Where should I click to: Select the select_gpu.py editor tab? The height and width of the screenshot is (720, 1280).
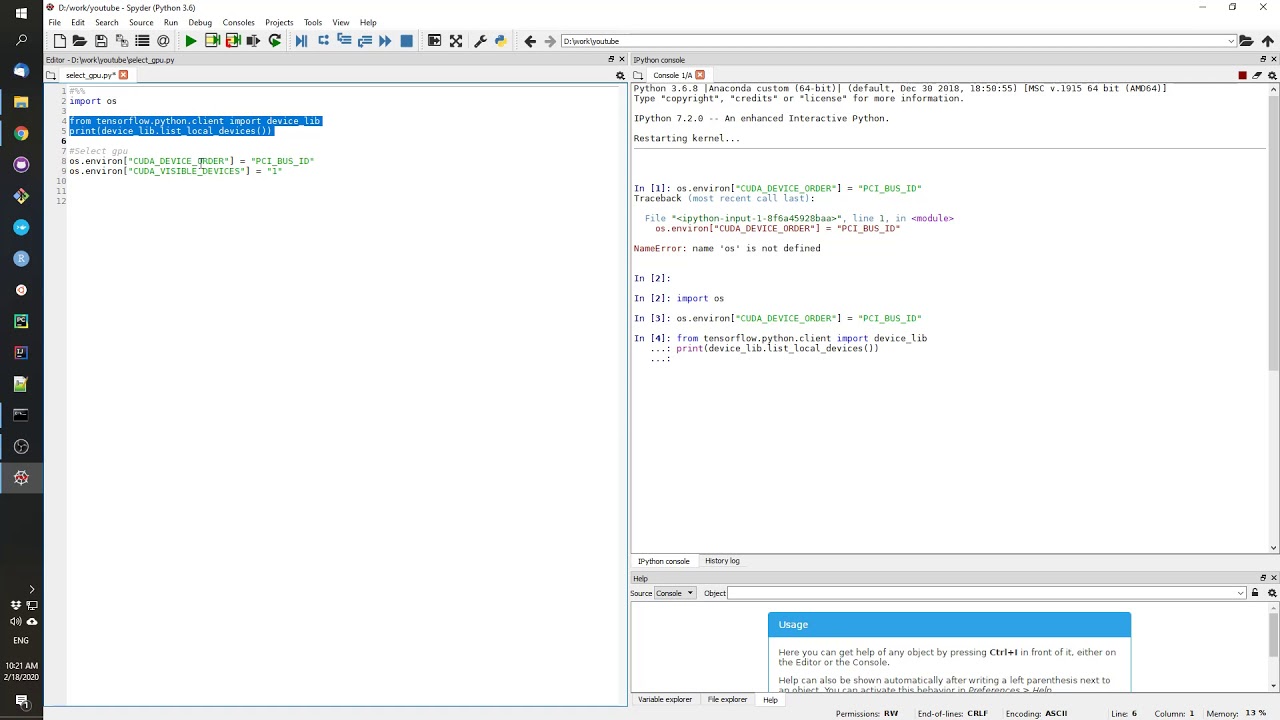(90, 75)
